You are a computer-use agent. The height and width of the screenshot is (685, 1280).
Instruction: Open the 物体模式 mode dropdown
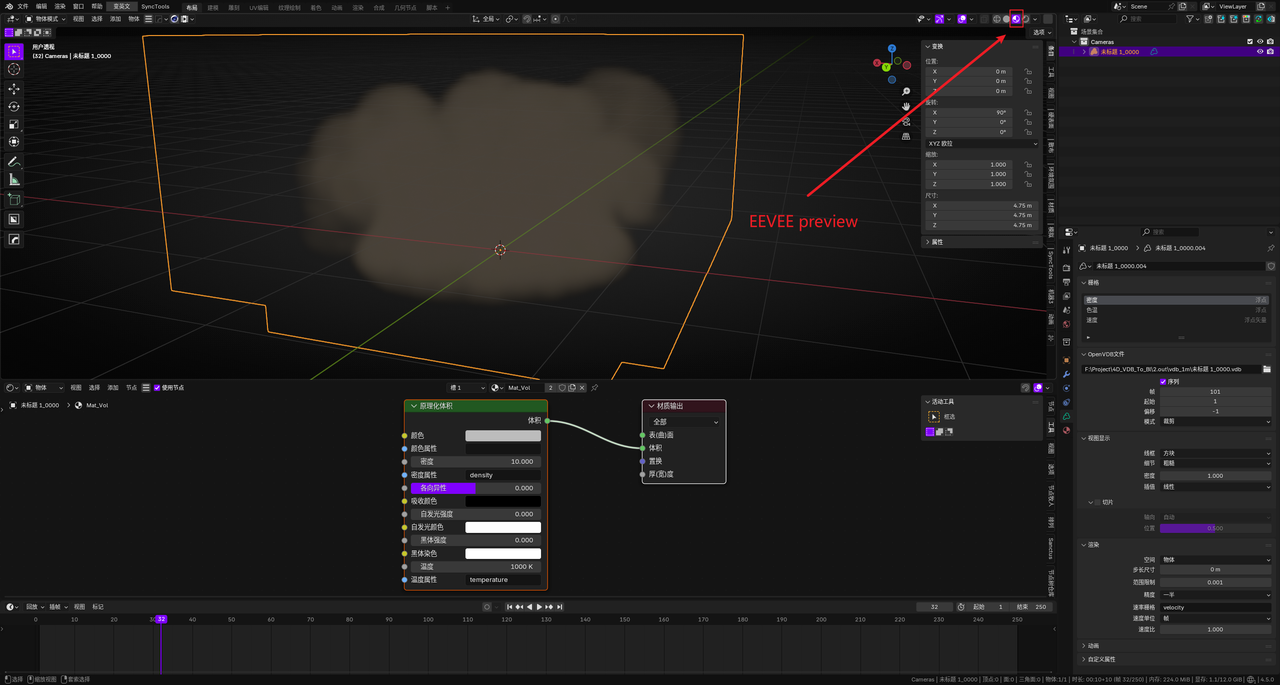[x=43, y=19]
